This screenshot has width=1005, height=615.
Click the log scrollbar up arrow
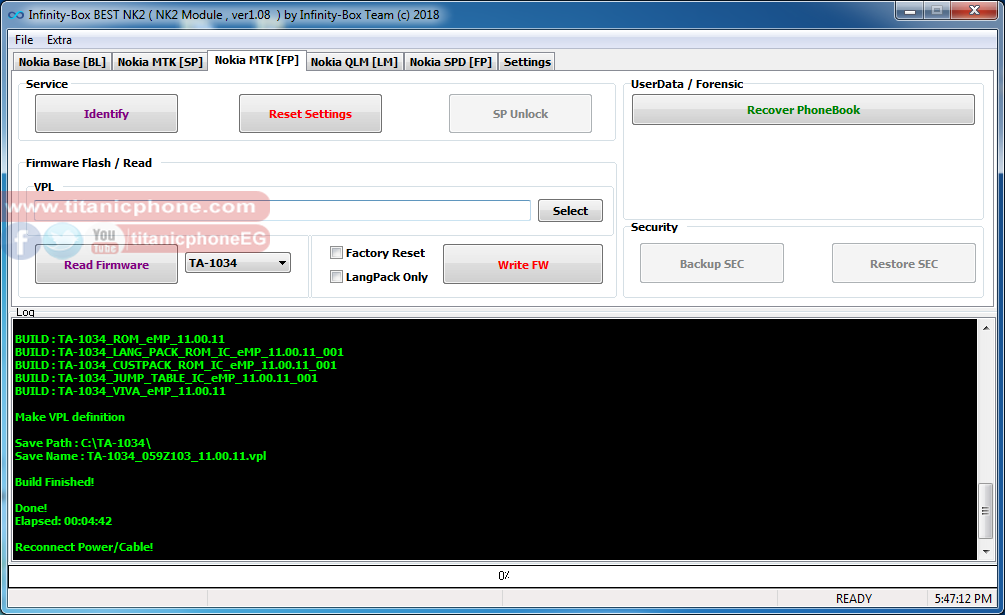[986, 328]
